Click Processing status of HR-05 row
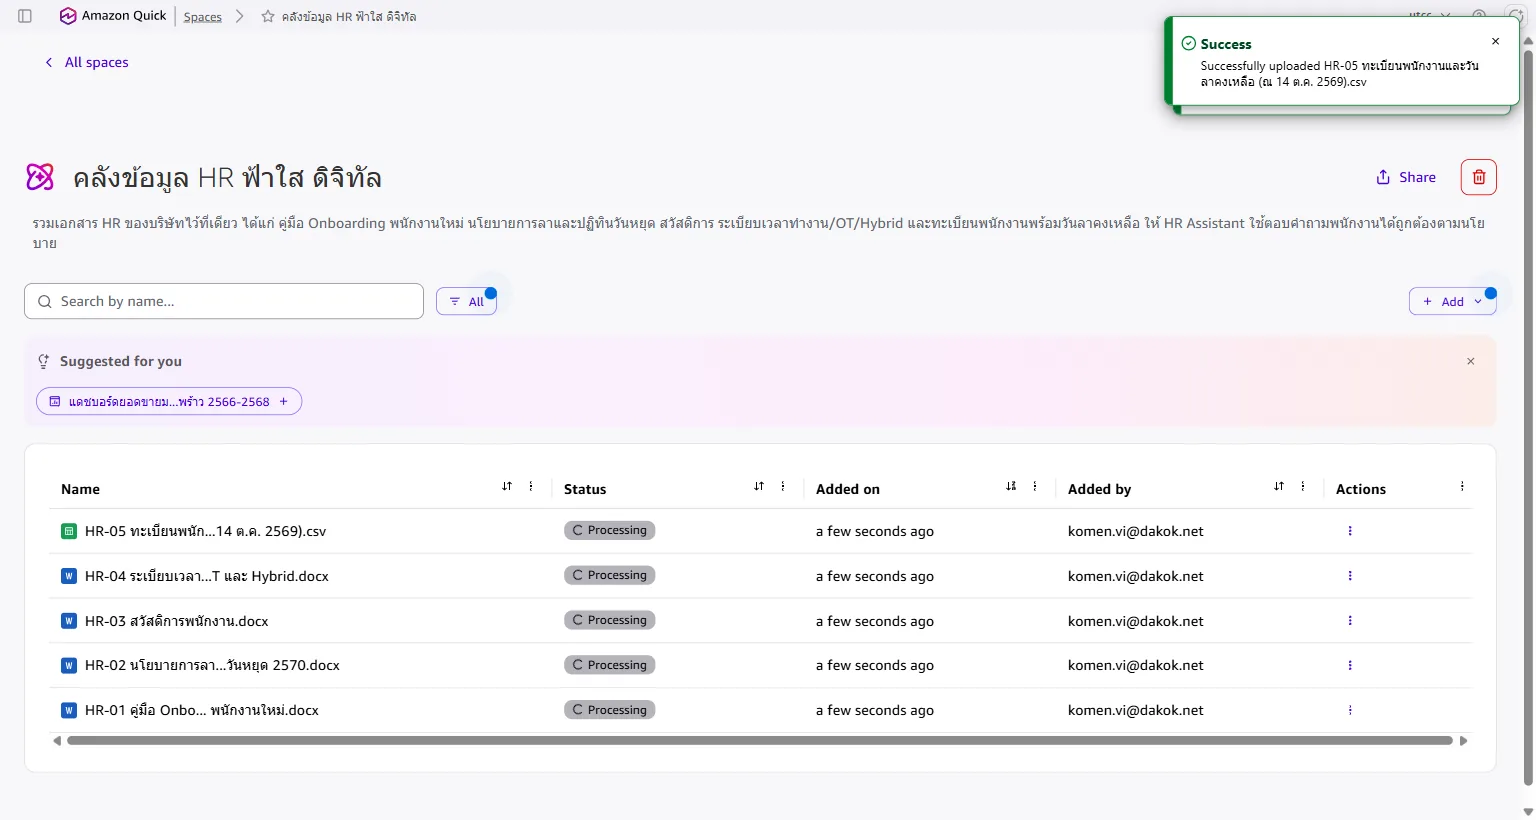1536x820 pixels. point(609,530)
